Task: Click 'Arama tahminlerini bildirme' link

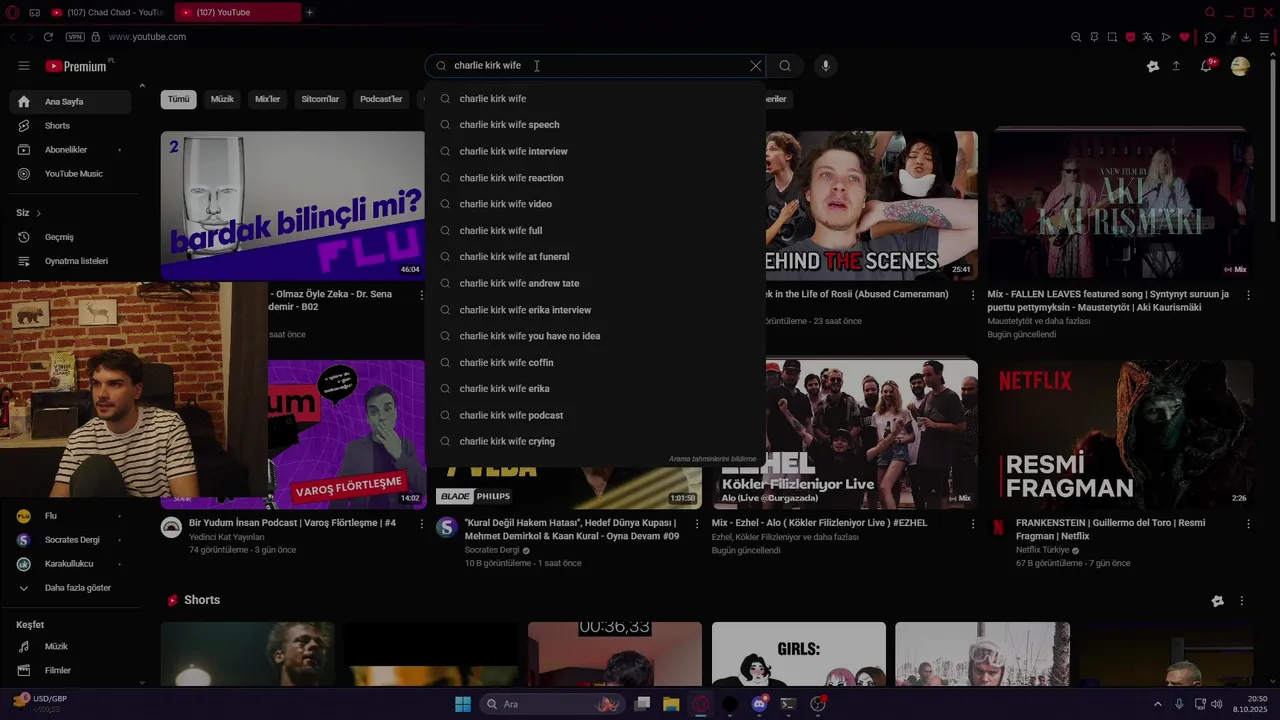Action: [712, 459]
